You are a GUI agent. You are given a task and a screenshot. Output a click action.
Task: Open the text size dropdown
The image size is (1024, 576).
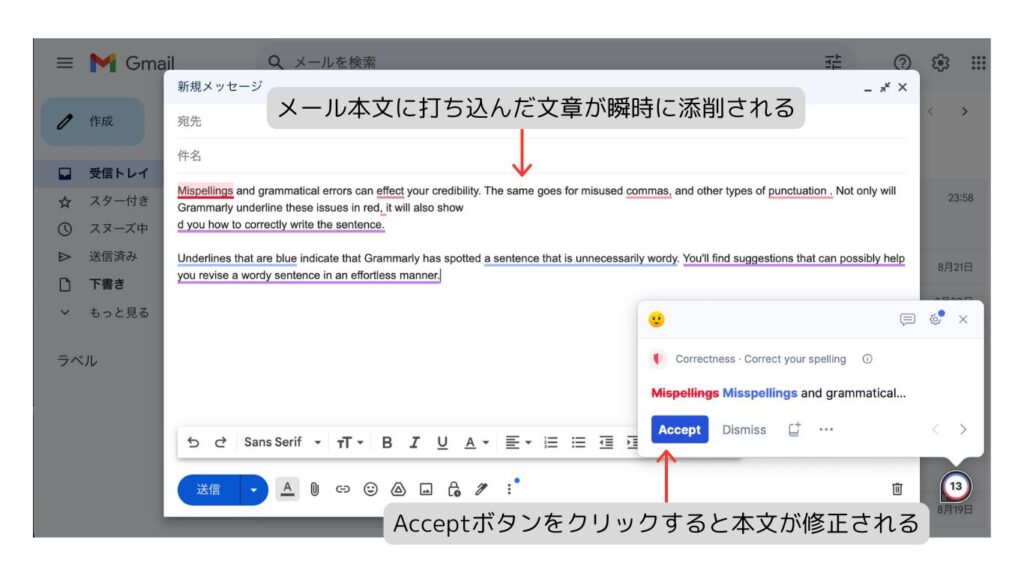350,442
